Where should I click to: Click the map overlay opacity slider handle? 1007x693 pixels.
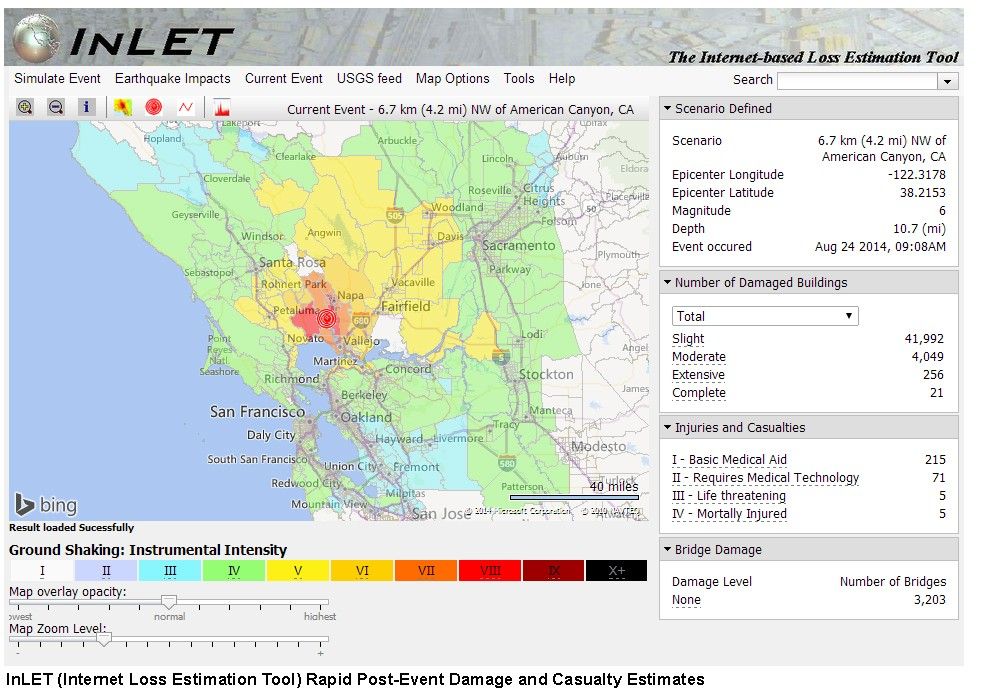pyautogui.click(x=169, y=602)
